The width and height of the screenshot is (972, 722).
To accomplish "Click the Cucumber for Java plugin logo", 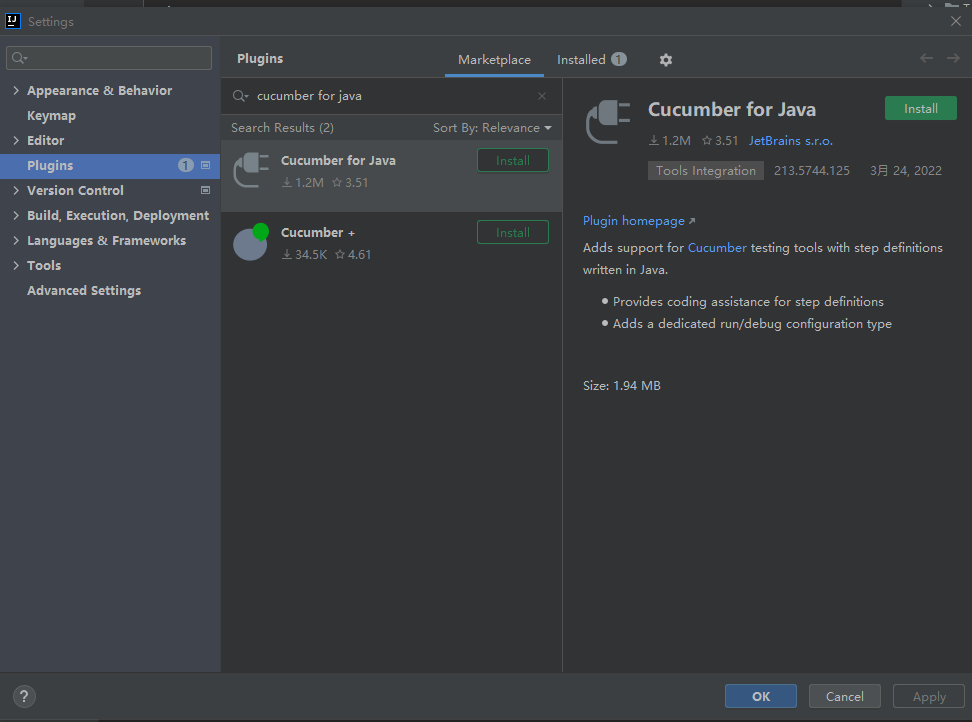I will (x=249, y=169).
